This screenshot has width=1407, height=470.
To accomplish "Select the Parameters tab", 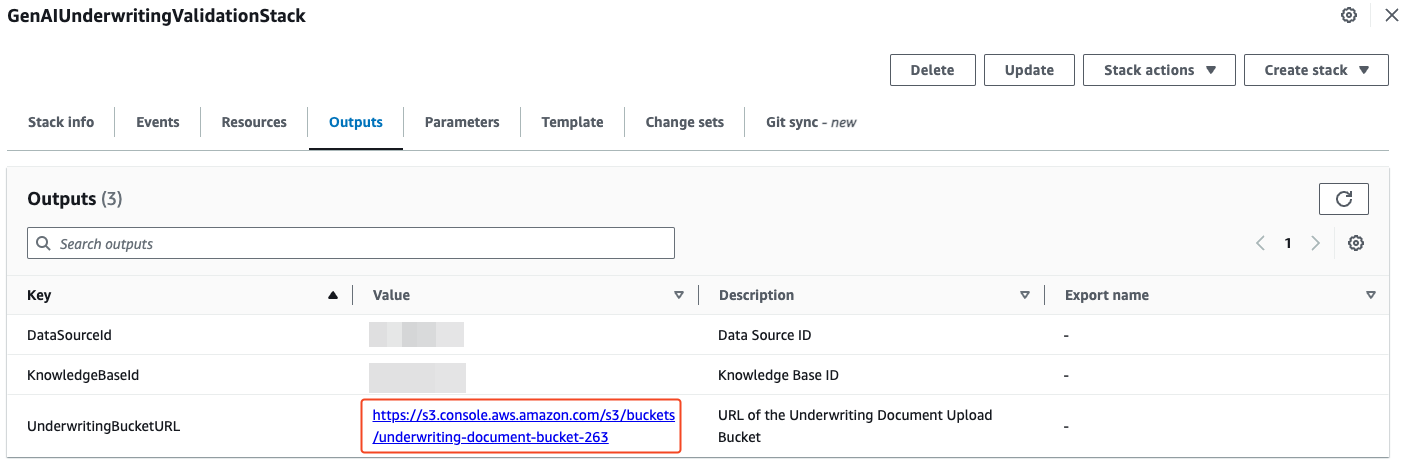I will point(462,122).
